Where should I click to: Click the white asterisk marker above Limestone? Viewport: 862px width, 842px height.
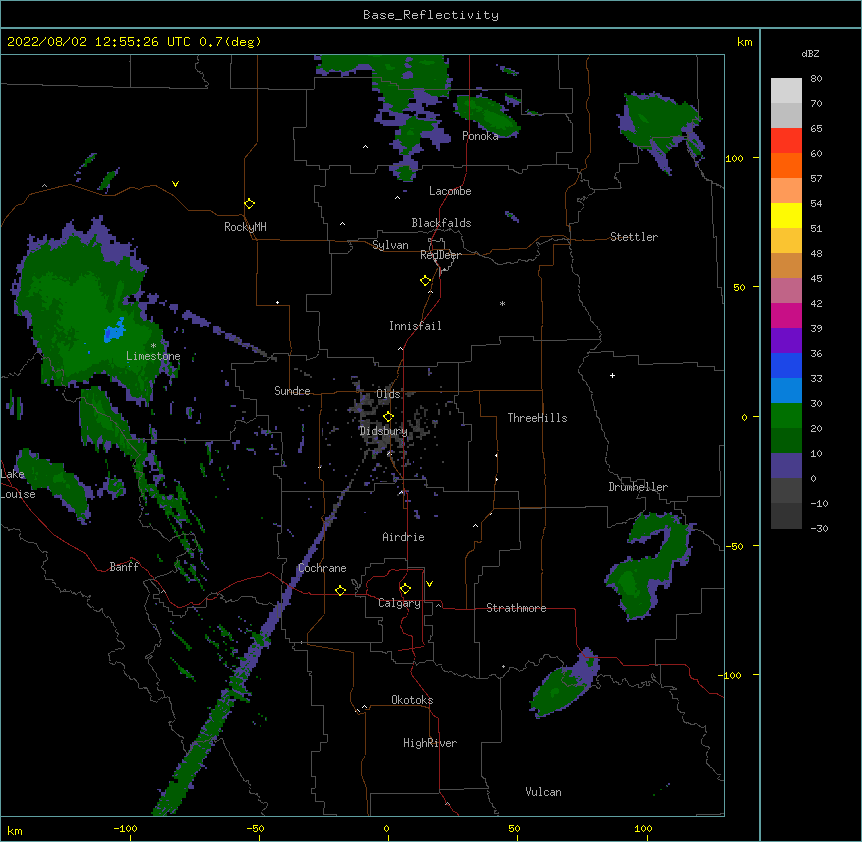coord(153,346)
